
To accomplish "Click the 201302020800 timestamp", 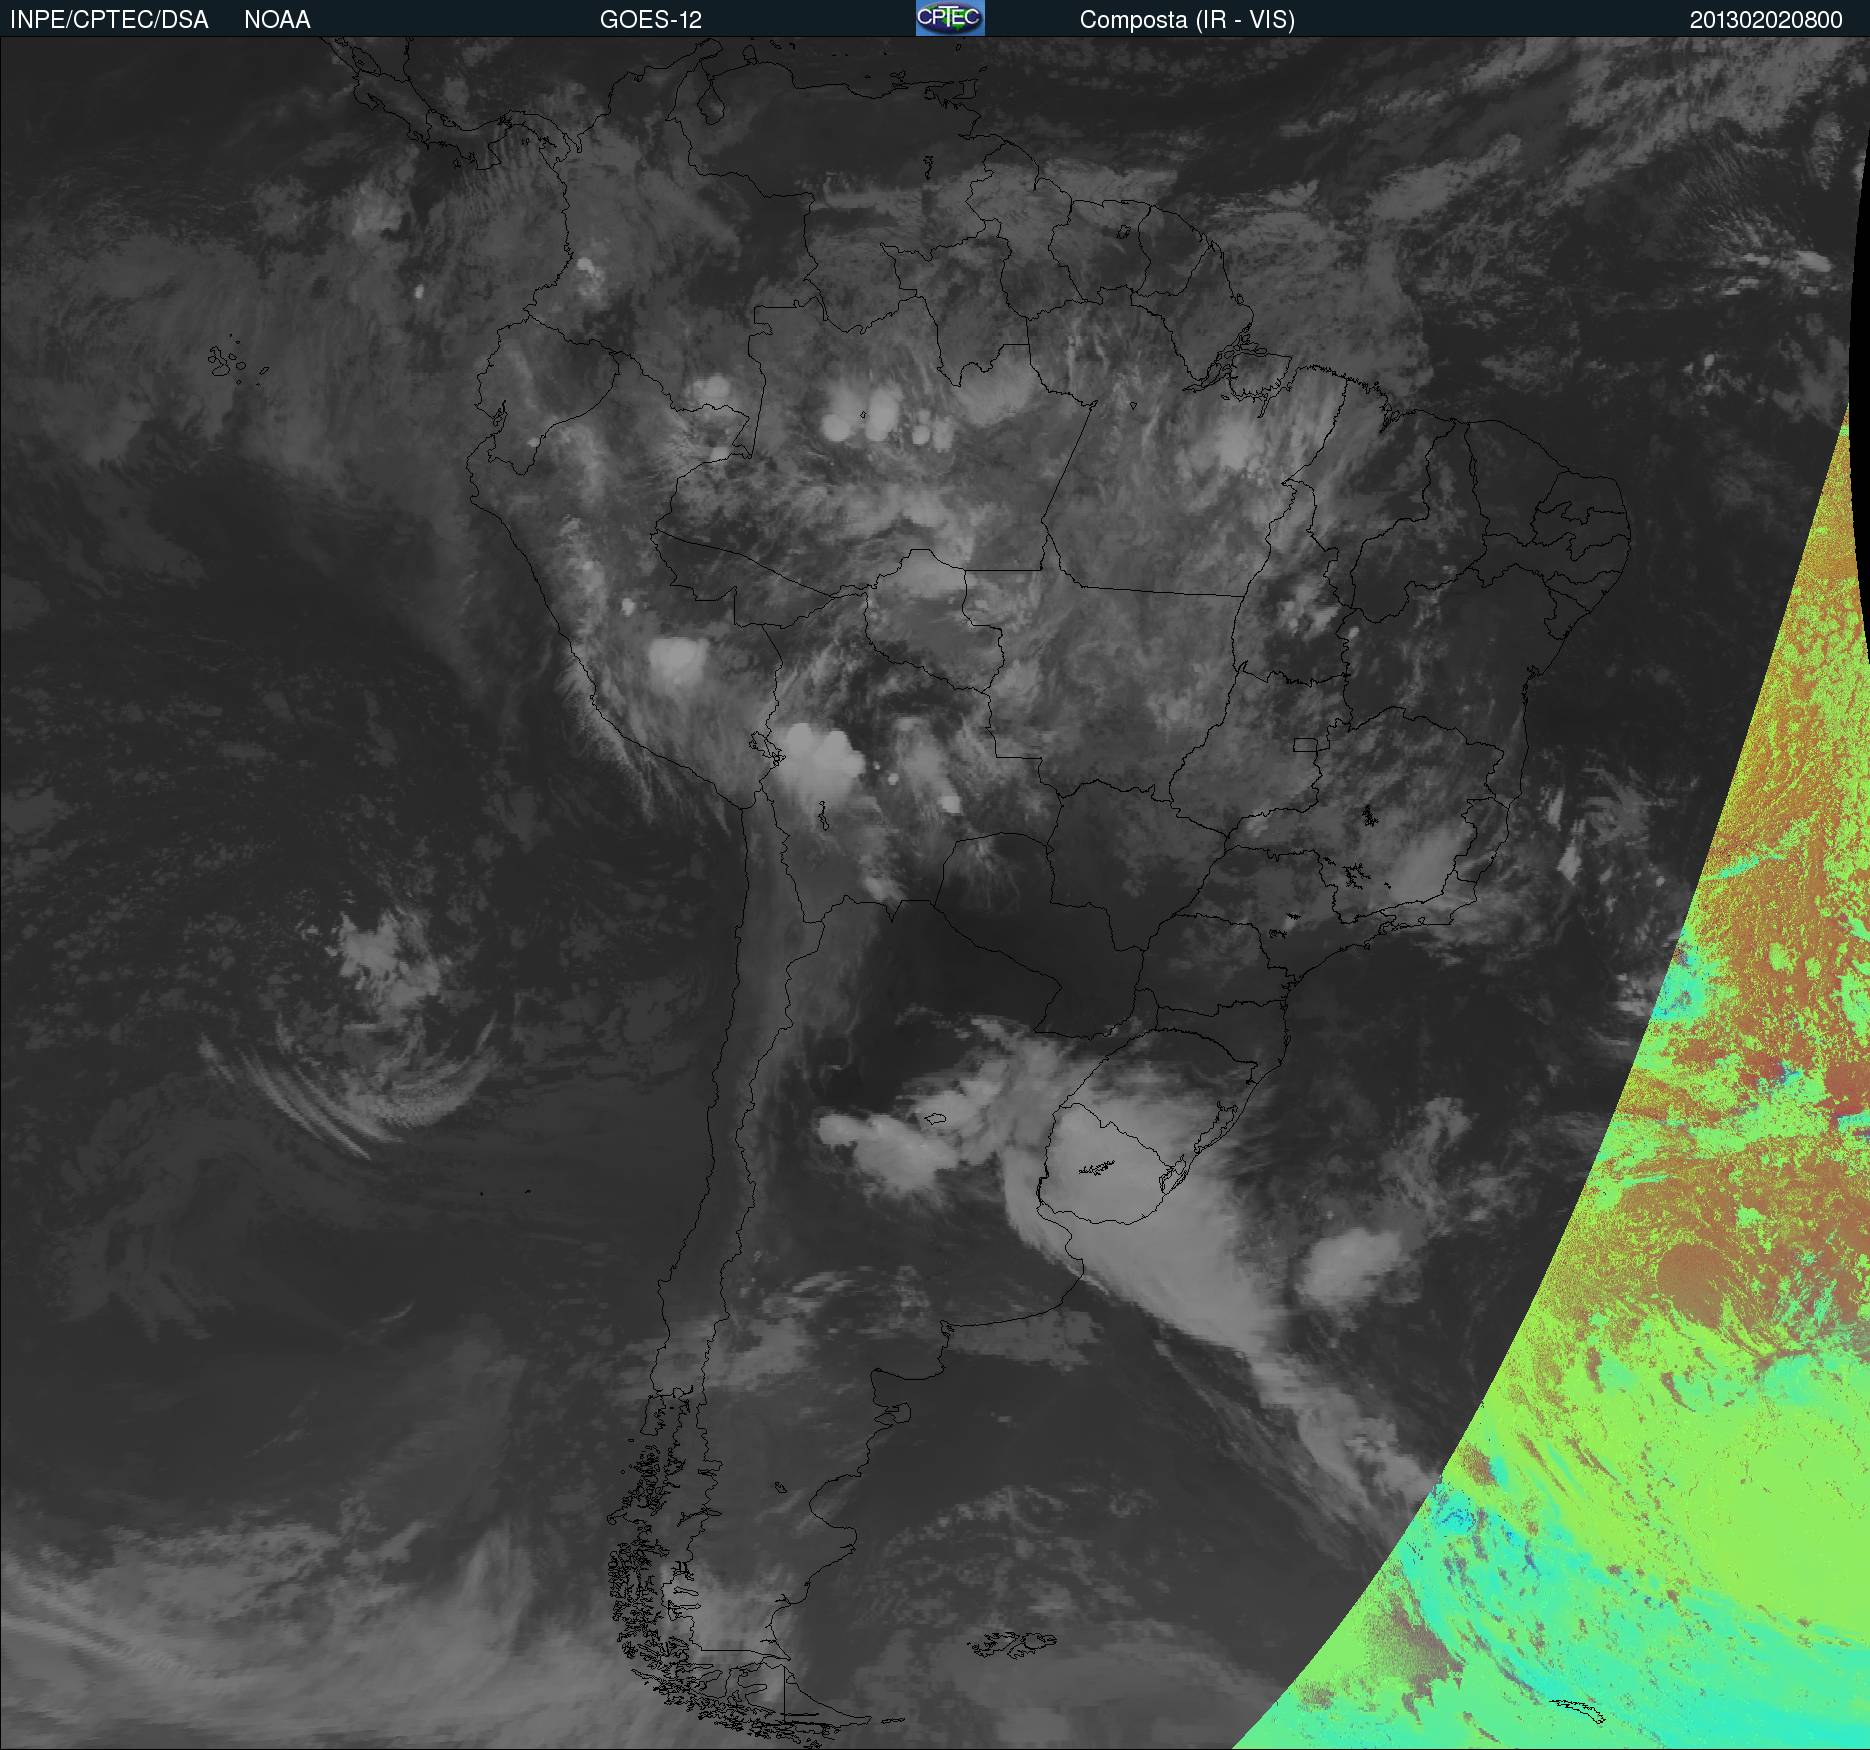I will 1766,20.
